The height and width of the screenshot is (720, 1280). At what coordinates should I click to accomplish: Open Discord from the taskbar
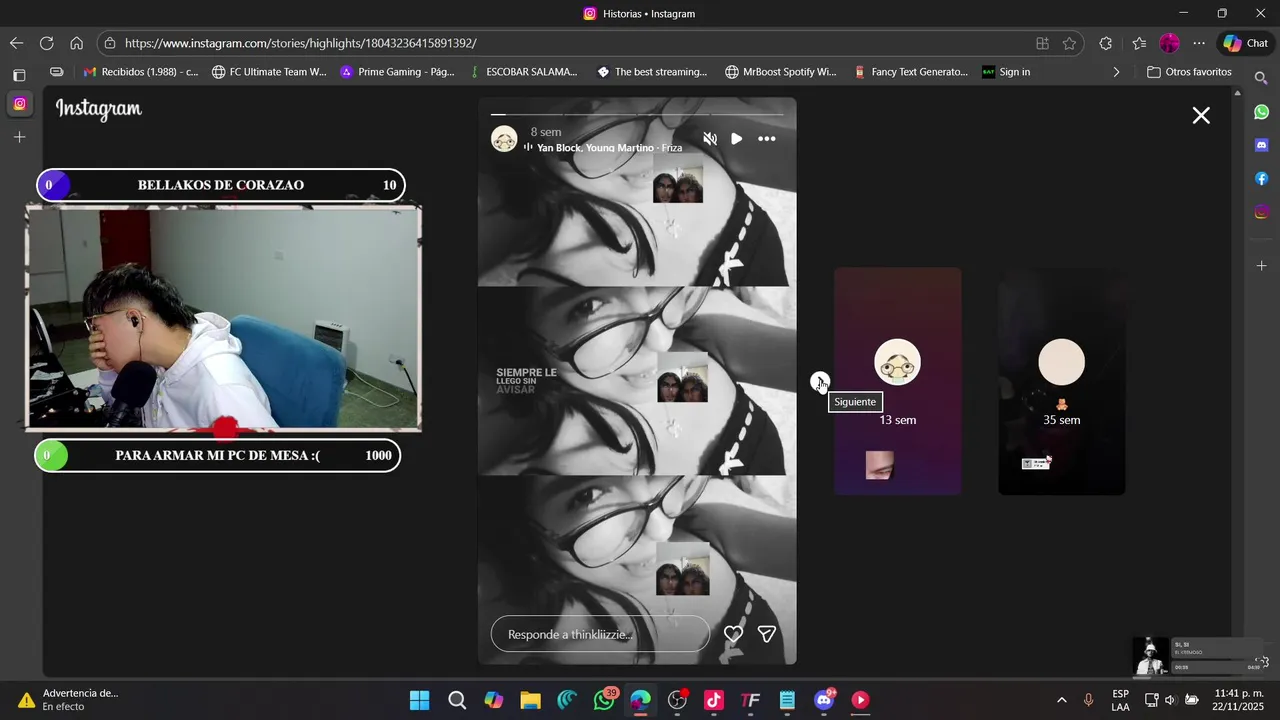(x=824, y=700)
